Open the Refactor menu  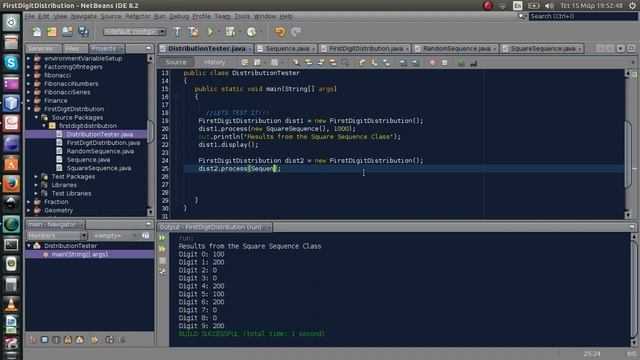click(138, 16)
